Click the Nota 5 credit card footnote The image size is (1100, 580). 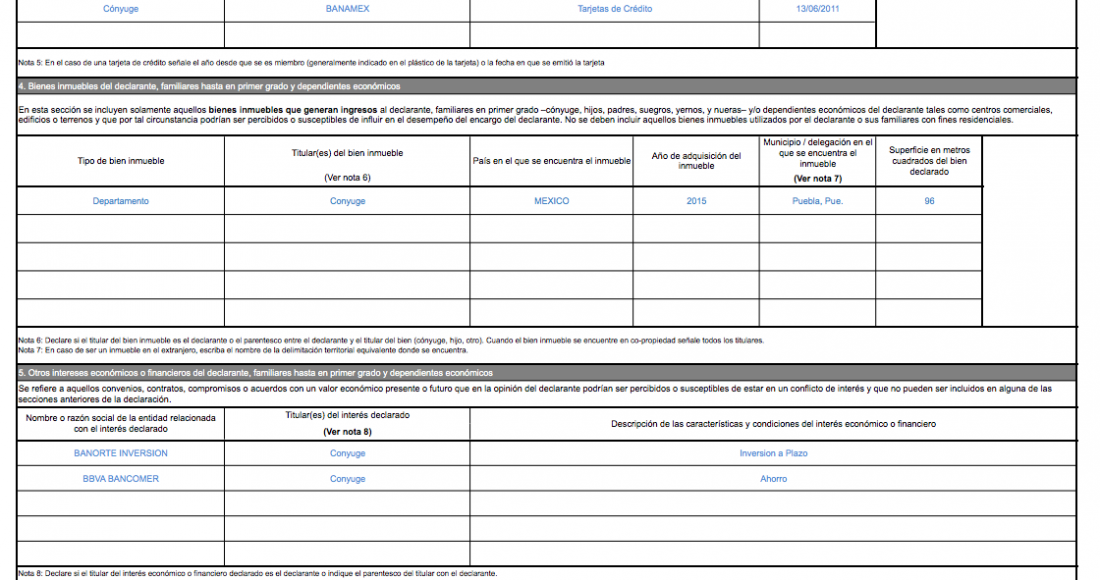pos(310,63)
